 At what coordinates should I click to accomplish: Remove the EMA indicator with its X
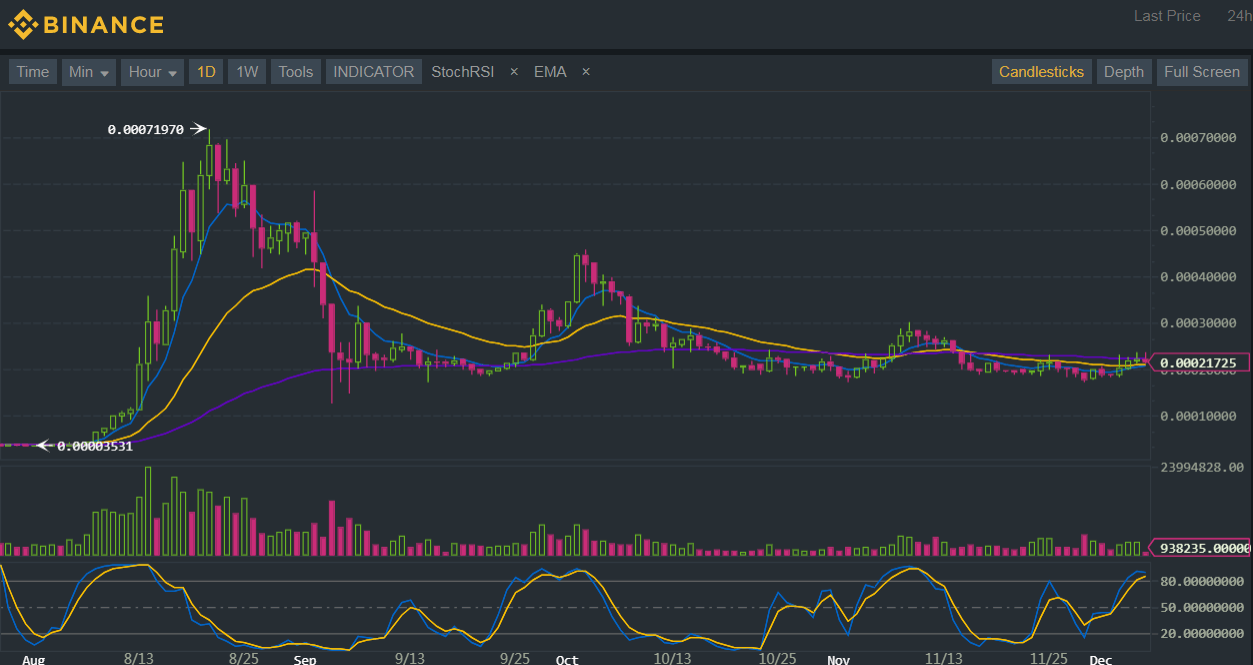tap(586, 72)
